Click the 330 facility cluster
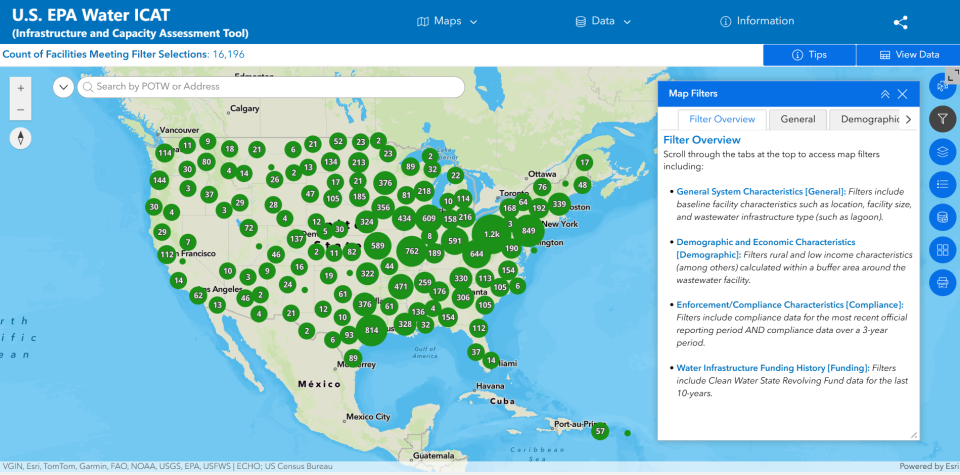960x475 pixels. click(461, 279)
